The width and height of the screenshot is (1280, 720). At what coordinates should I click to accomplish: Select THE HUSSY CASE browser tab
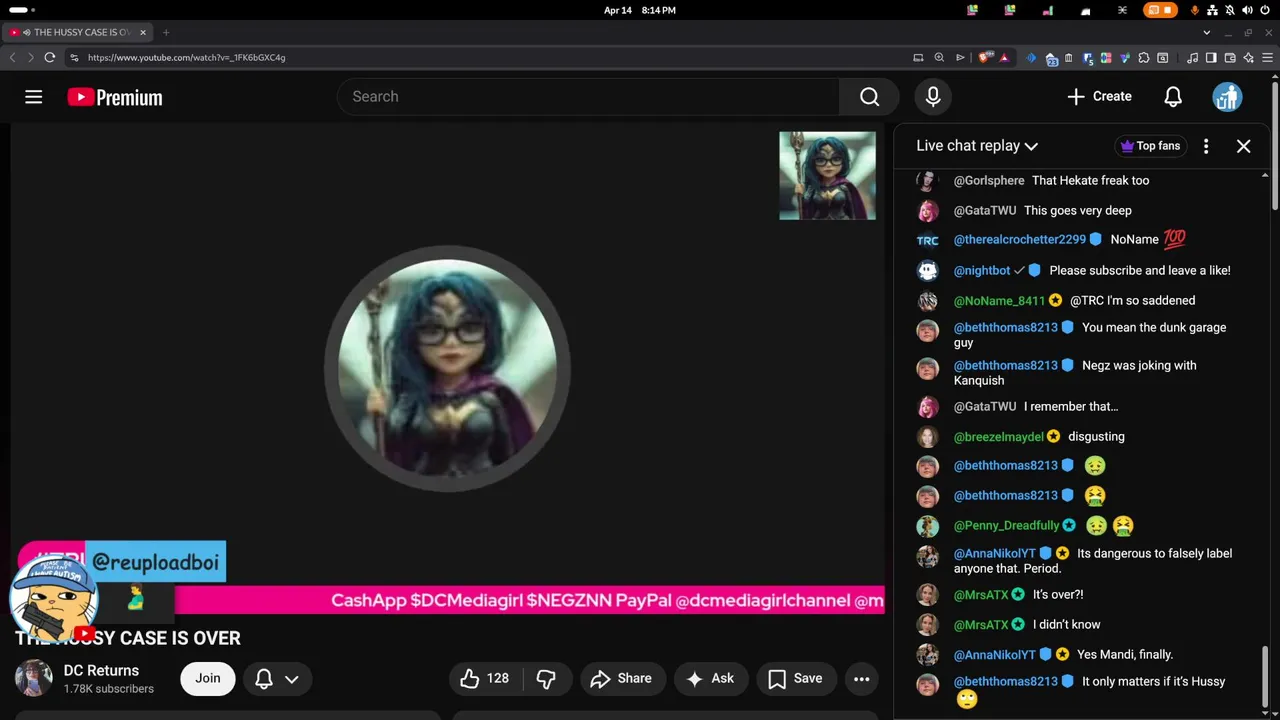pyautogui.click(x=80, y=32)
